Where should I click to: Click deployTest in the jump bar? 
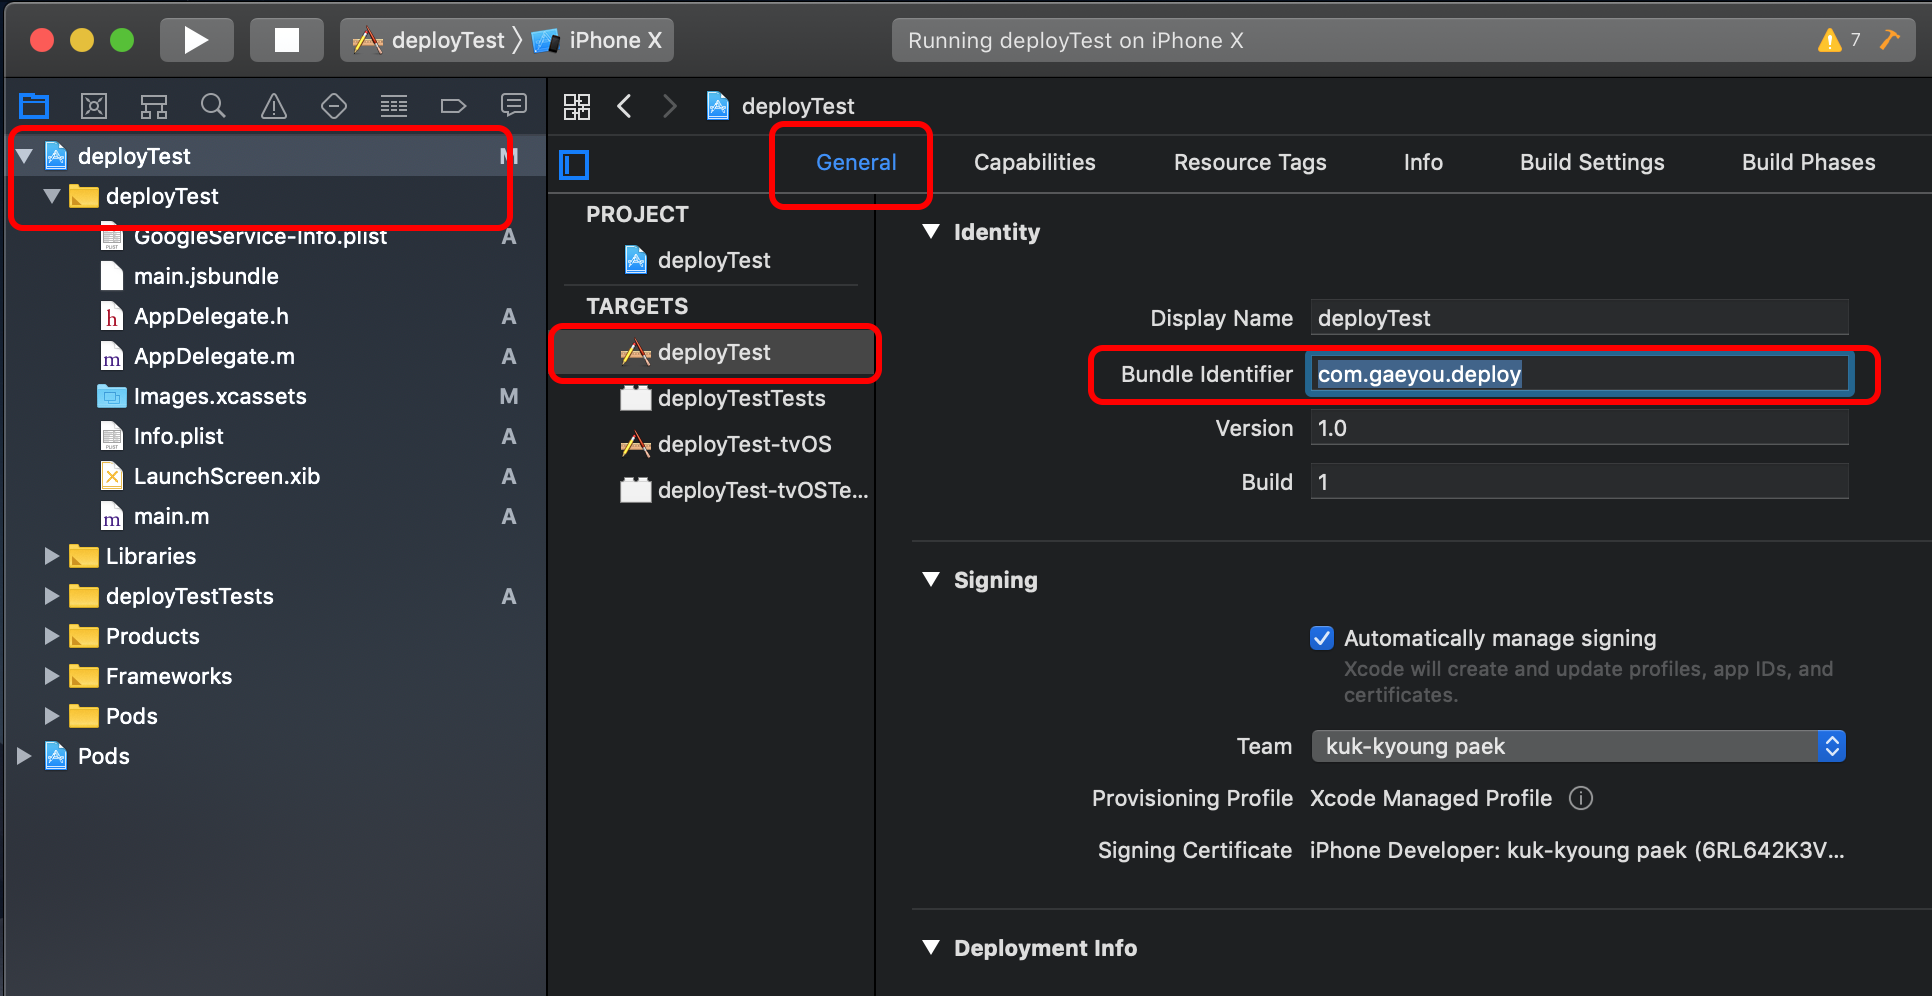click(x=781, y=106)
